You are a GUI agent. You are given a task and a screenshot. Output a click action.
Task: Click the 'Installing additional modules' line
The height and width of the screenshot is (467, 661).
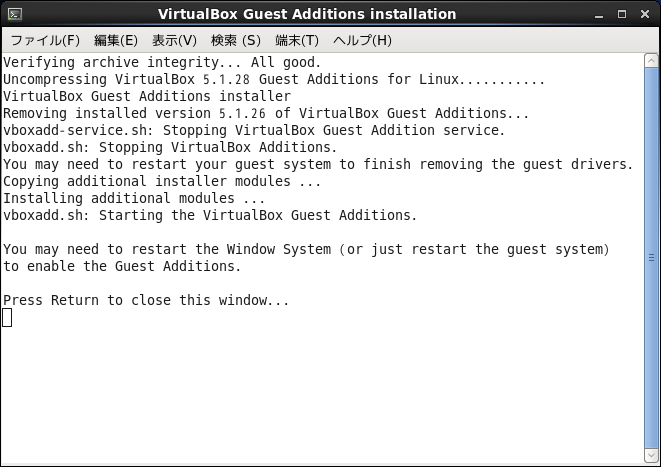coord(134,198)
